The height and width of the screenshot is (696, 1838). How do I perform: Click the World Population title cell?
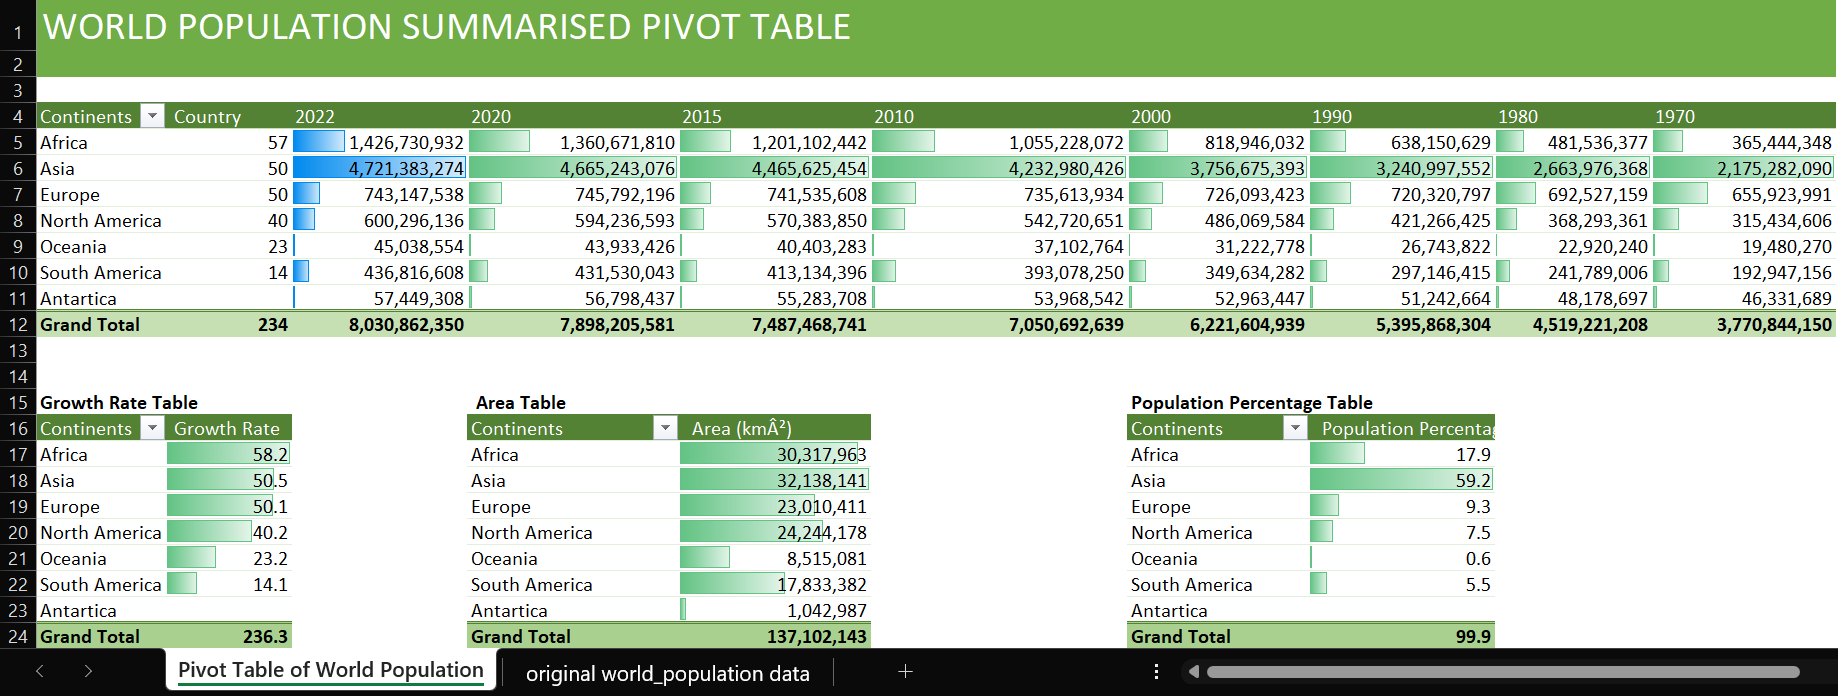point(447,27)
